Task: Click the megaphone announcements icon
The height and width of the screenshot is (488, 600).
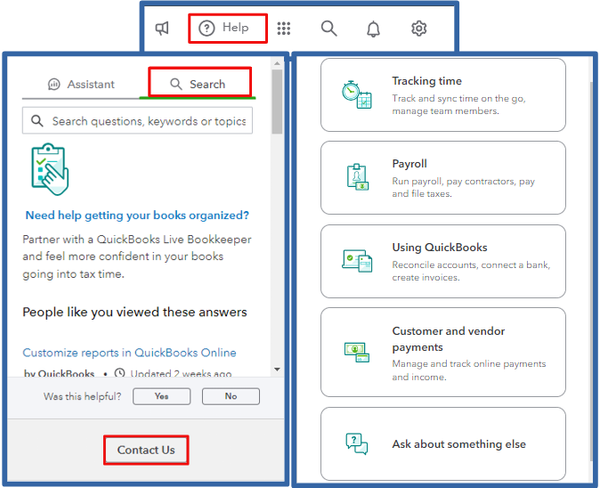Action: pos(162,28)
